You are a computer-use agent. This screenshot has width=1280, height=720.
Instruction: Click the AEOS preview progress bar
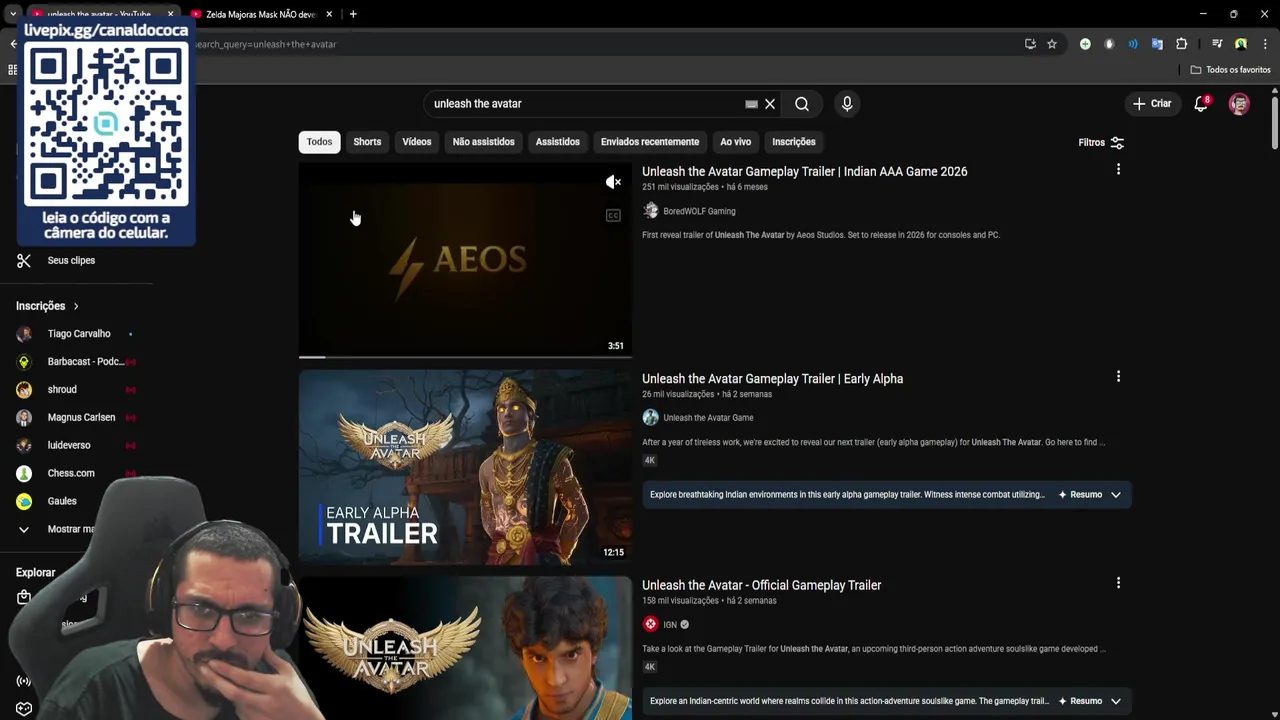465,356
